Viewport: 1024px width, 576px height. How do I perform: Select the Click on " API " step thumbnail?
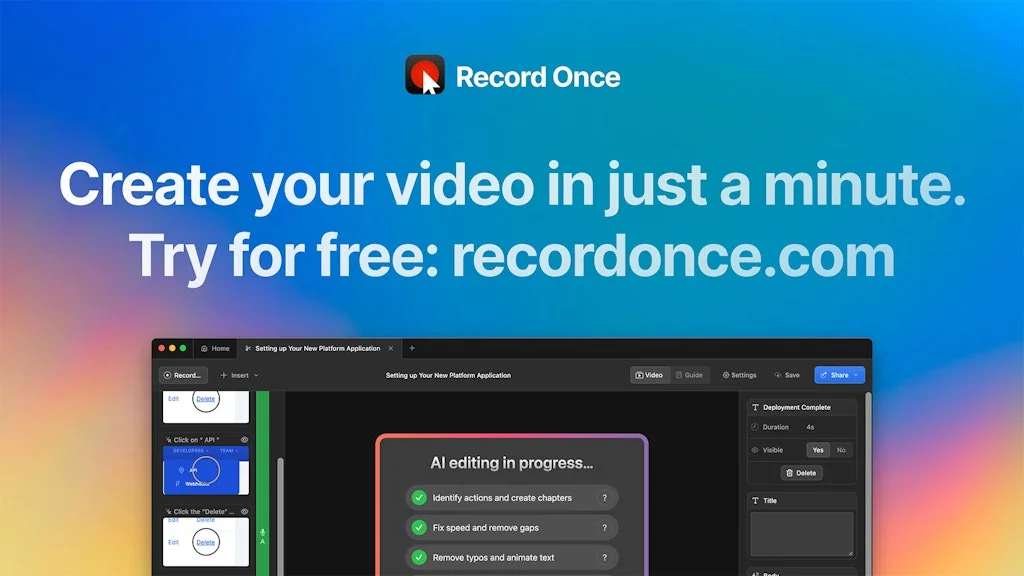[x=206, y=470]
